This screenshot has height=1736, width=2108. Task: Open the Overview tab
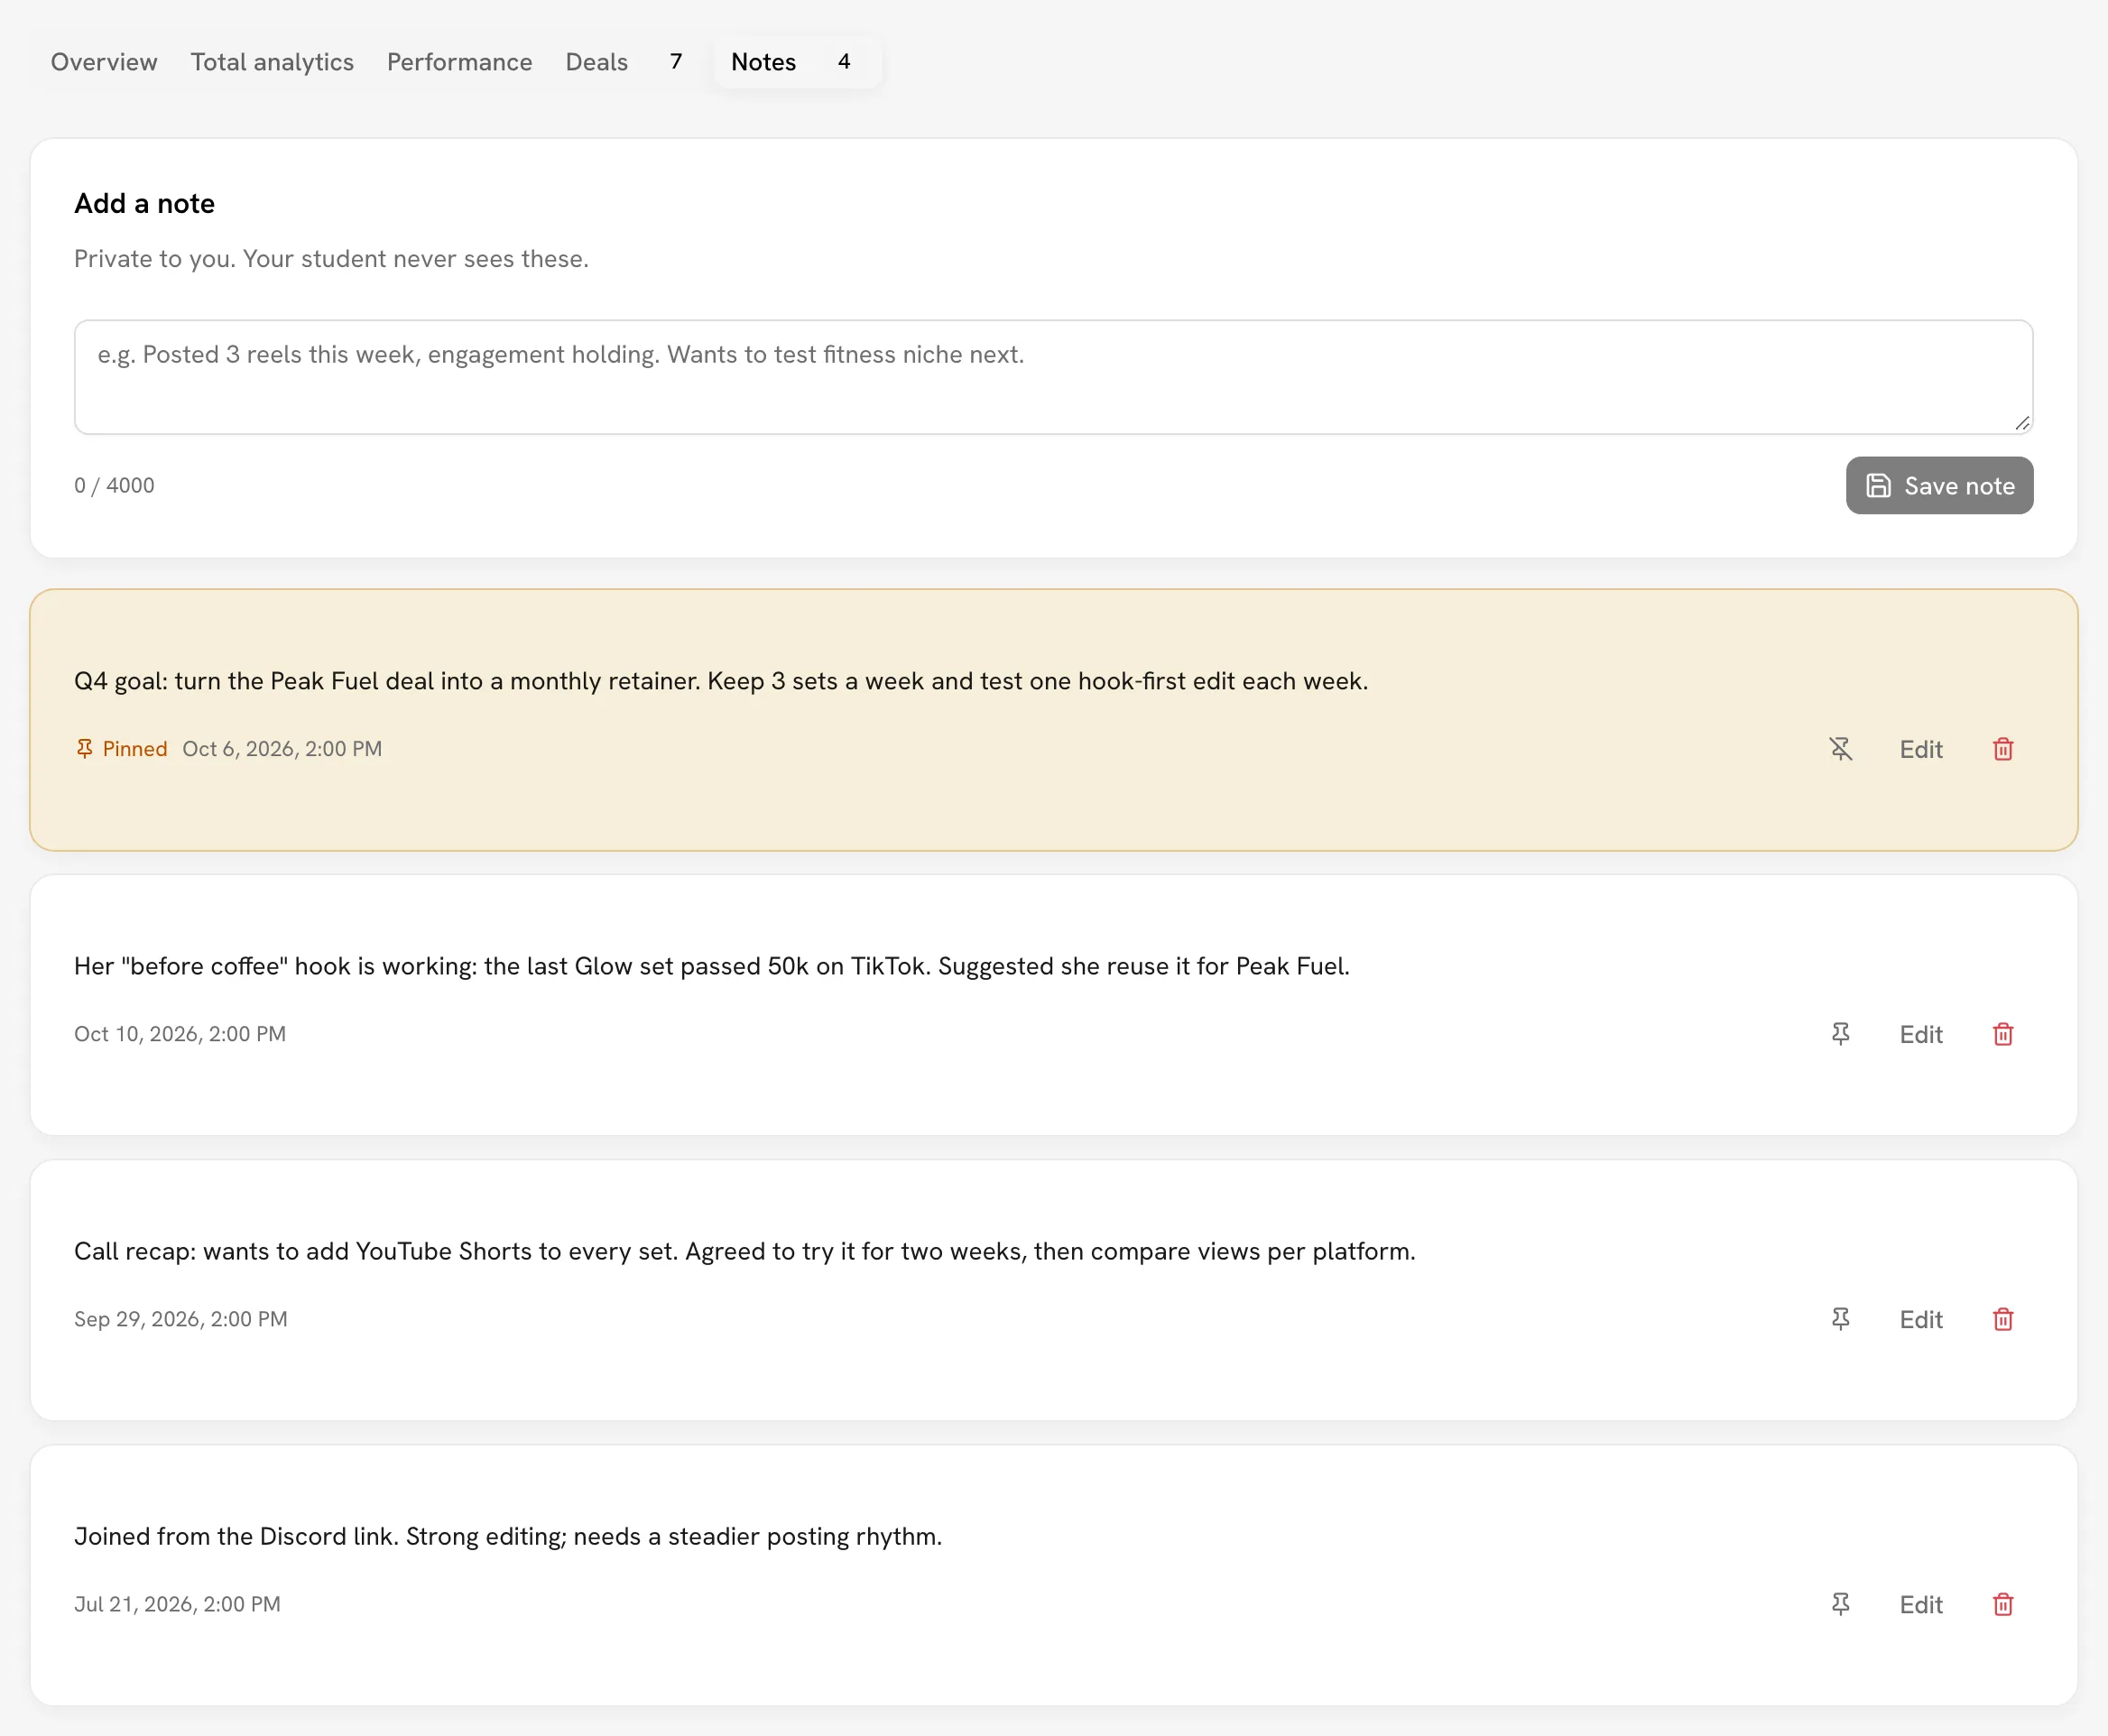click(104, 62)
